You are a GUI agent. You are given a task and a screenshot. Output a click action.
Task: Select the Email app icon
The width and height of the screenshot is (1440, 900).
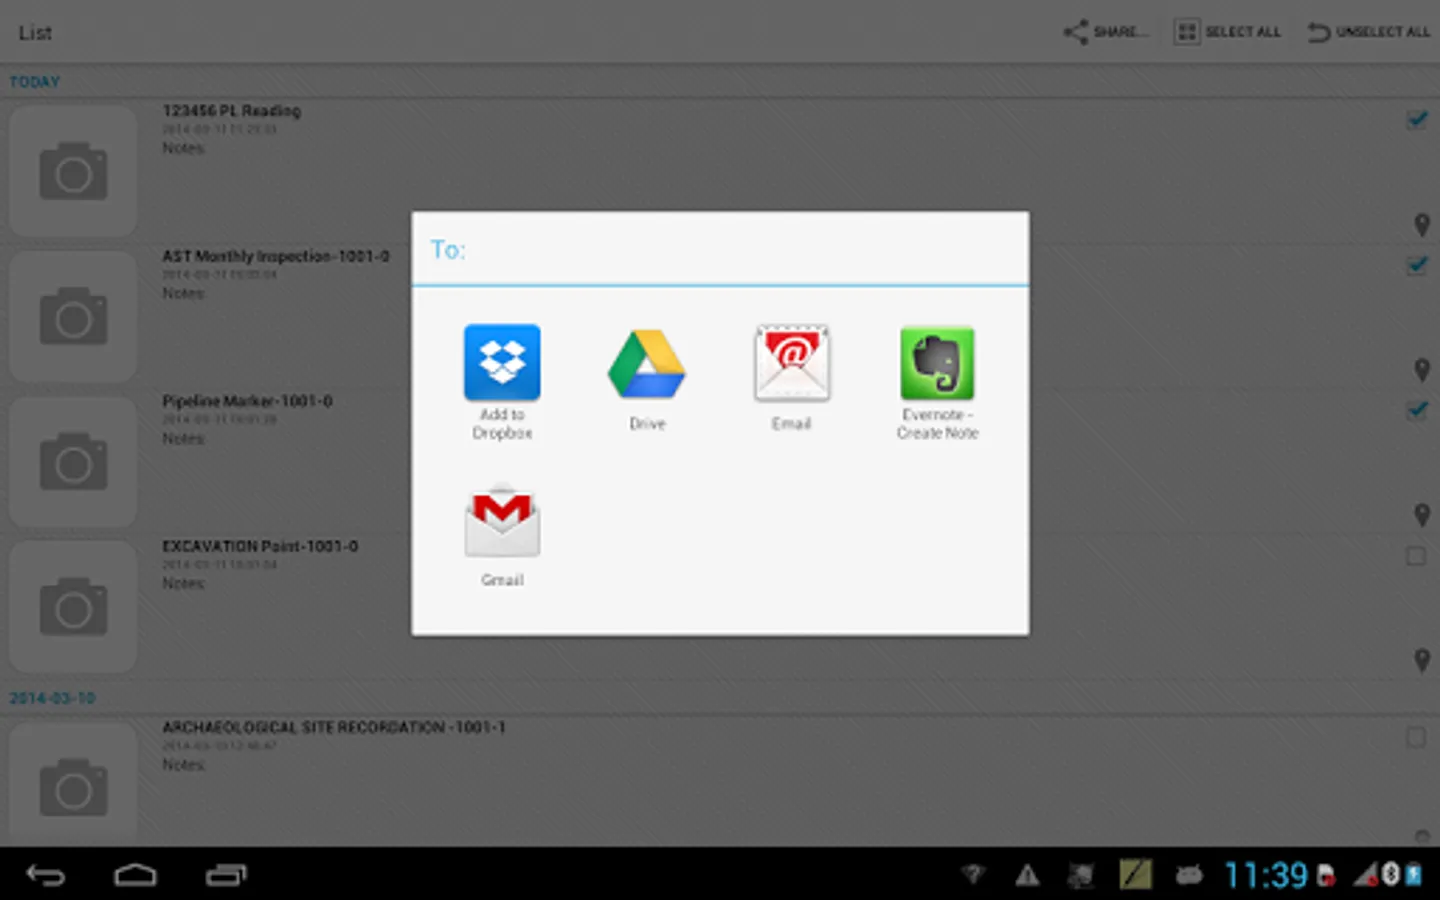(x=791, y=378)
